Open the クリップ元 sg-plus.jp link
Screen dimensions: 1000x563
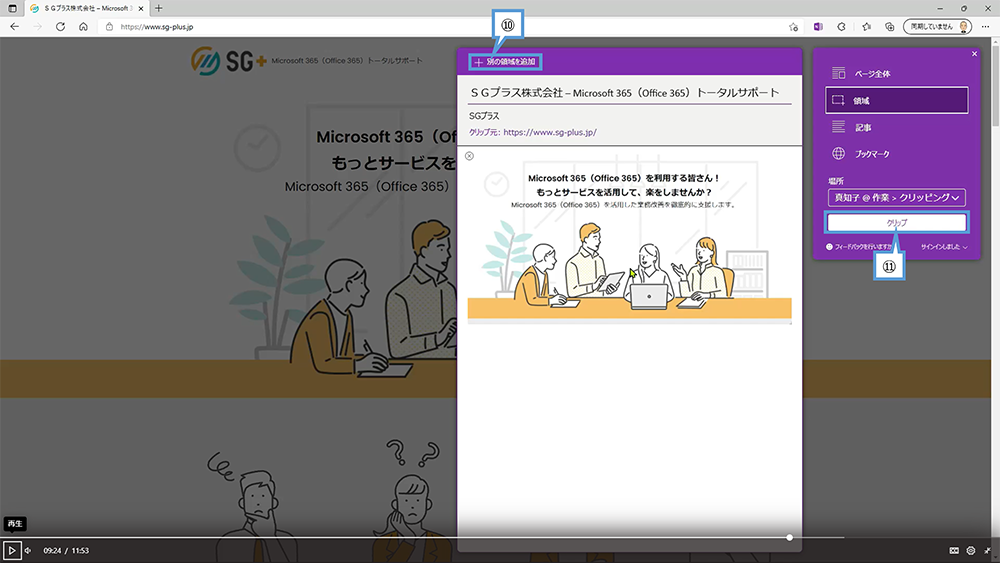[550, 133]
